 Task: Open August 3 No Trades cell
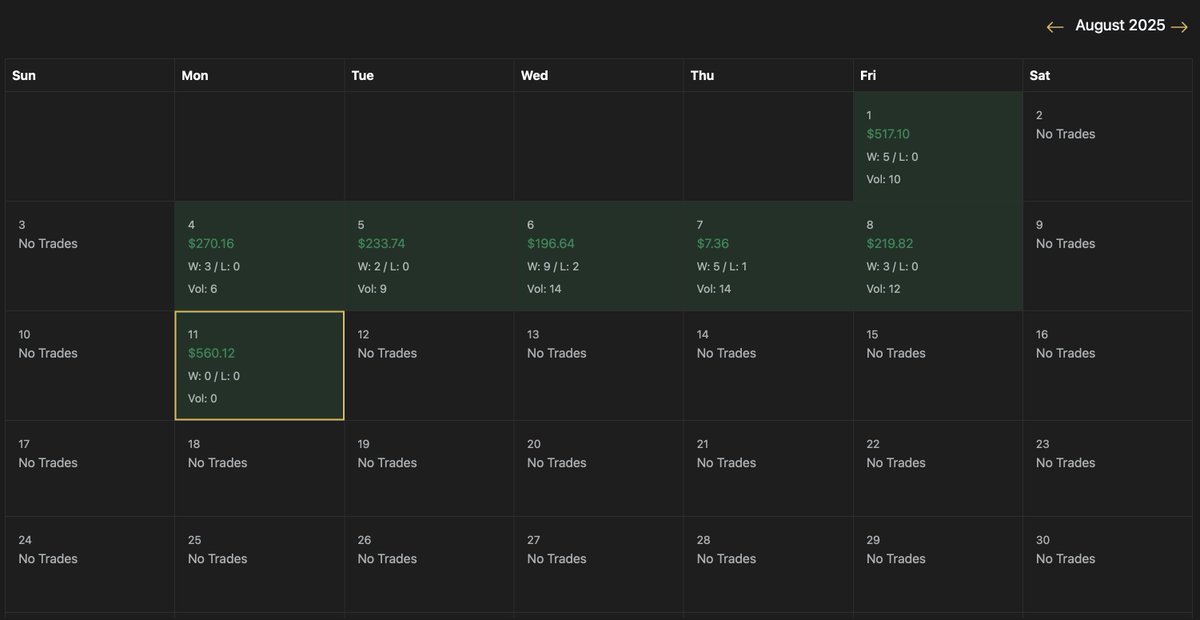pos(90,256)
